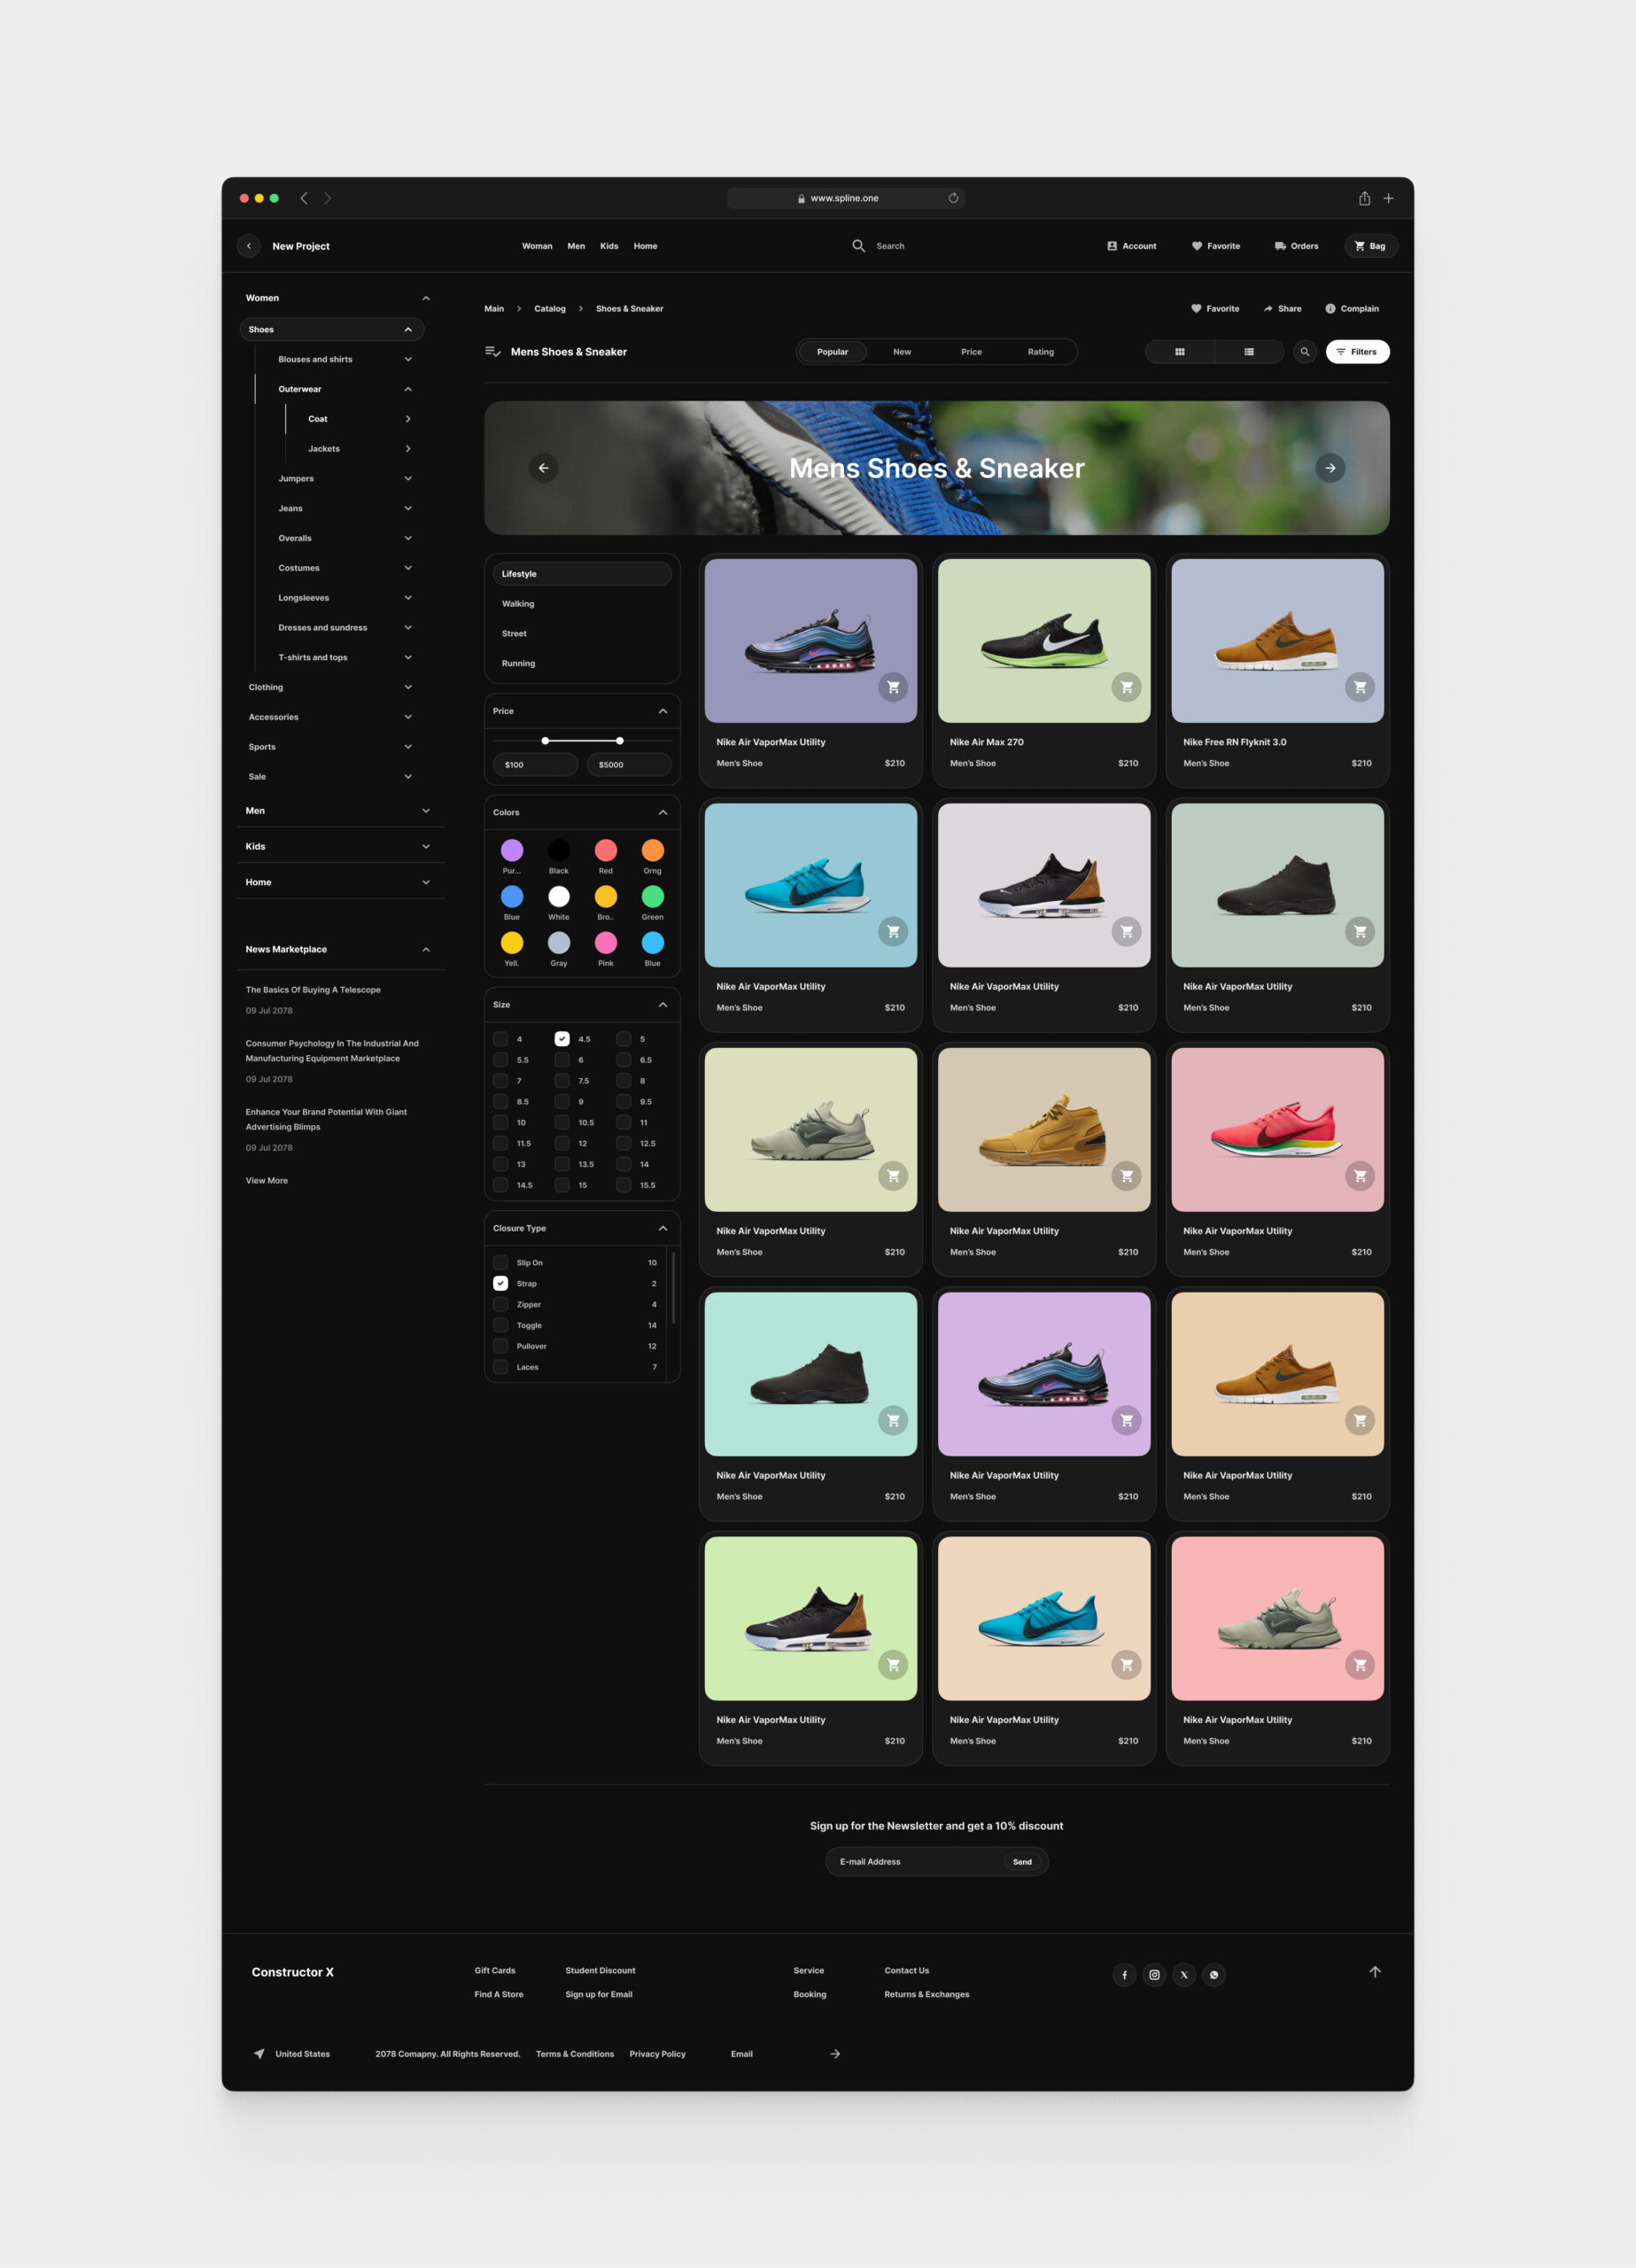The height and width of the screenshot is (2268, 1636).
Task: Expand the Jeans subcategory
Action: [408, 508]
